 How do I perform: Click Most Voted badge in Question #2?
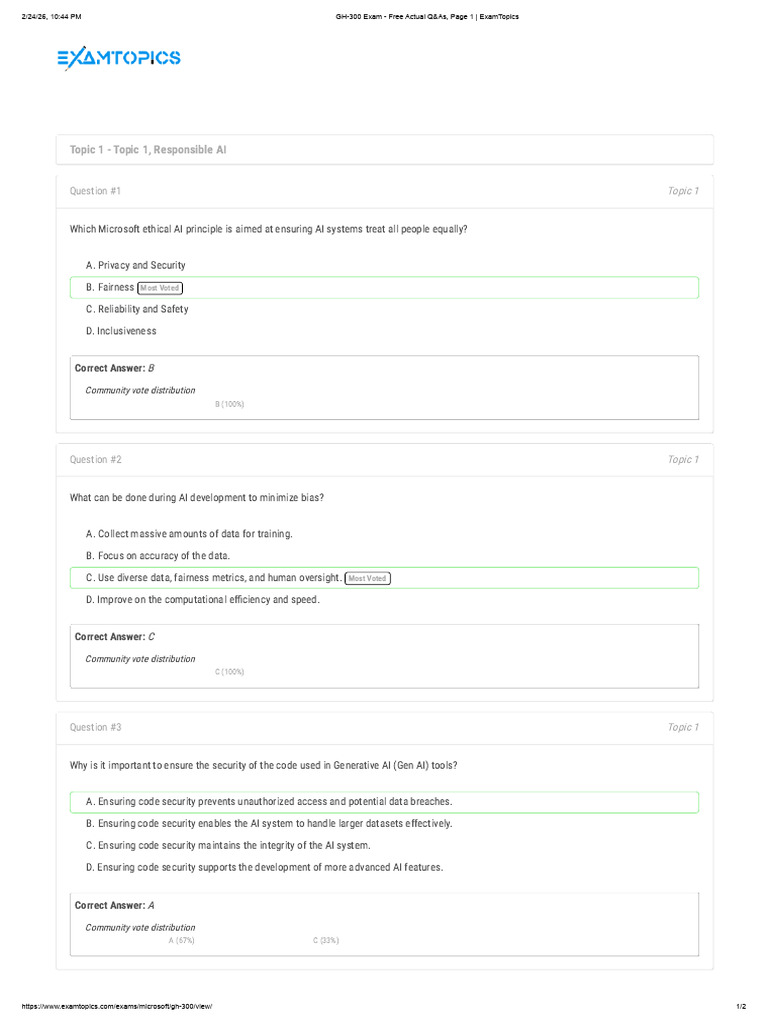click(367, 578)
